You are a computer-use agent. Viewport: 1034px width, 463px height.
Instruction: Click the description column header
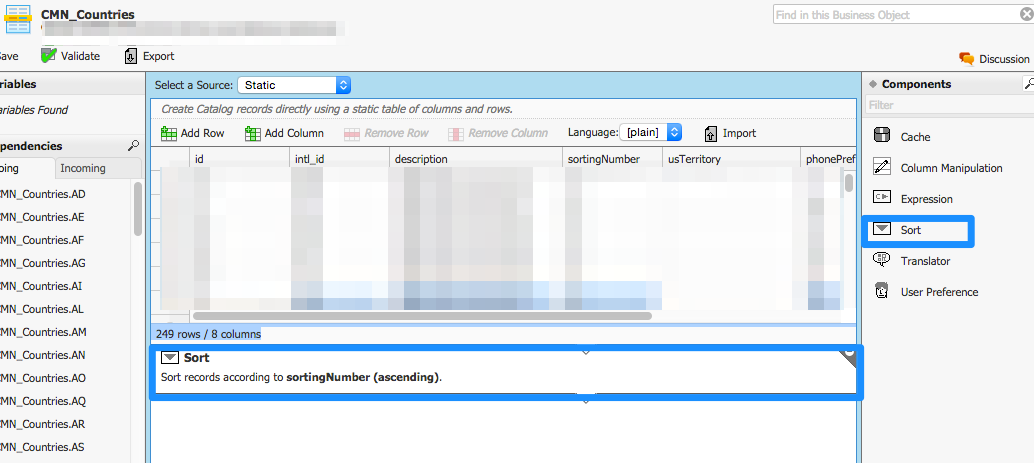point(475,159)
